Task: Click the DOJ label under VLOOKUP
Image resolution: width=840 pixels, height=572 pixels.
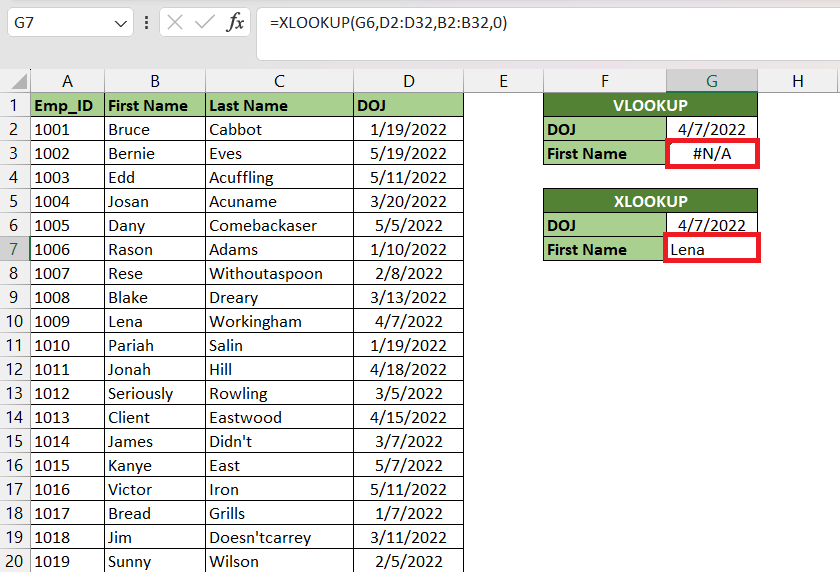Action: 605,129
